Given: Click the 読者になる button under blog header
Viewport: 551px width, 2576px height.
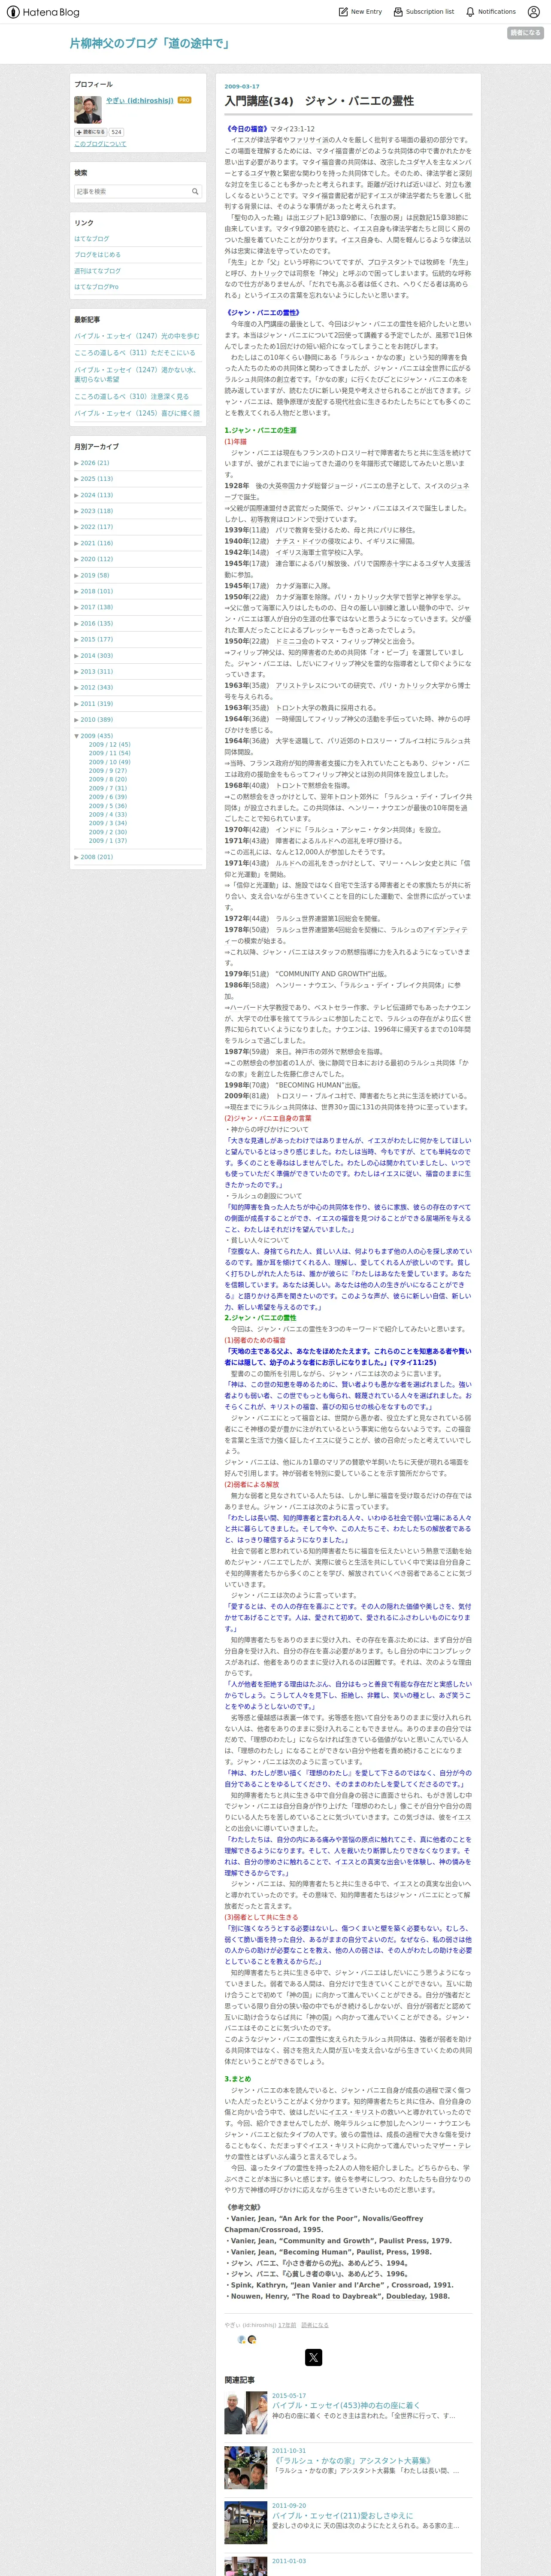Looking at the screenshot, I should 525,33.
